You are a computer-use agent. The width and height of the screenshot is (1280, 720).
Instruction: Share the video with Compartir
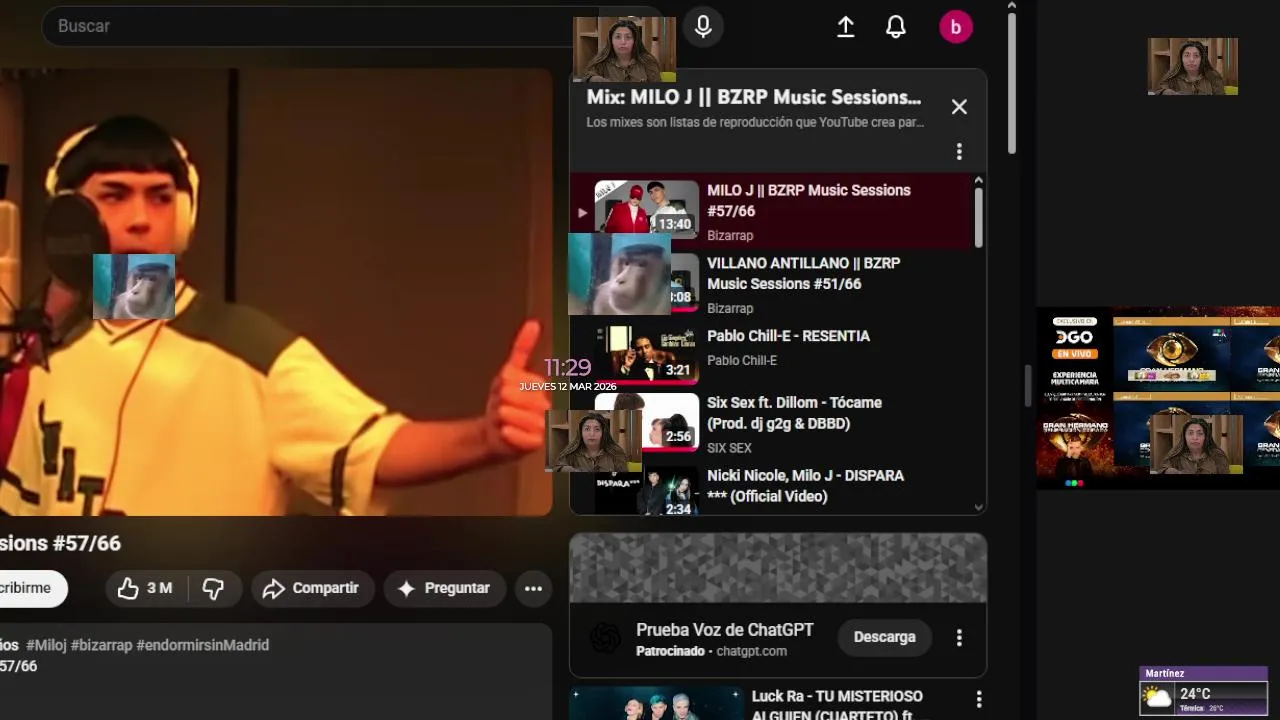(x=311, y=589)
